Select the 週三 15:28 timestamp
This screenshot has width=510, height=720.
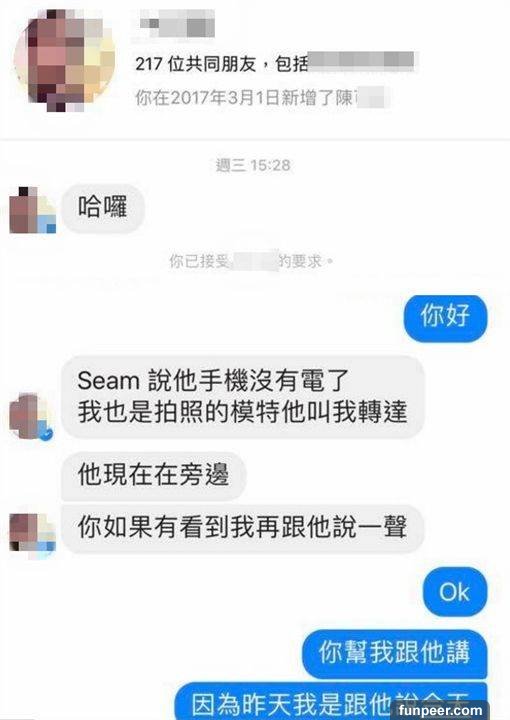253,165
